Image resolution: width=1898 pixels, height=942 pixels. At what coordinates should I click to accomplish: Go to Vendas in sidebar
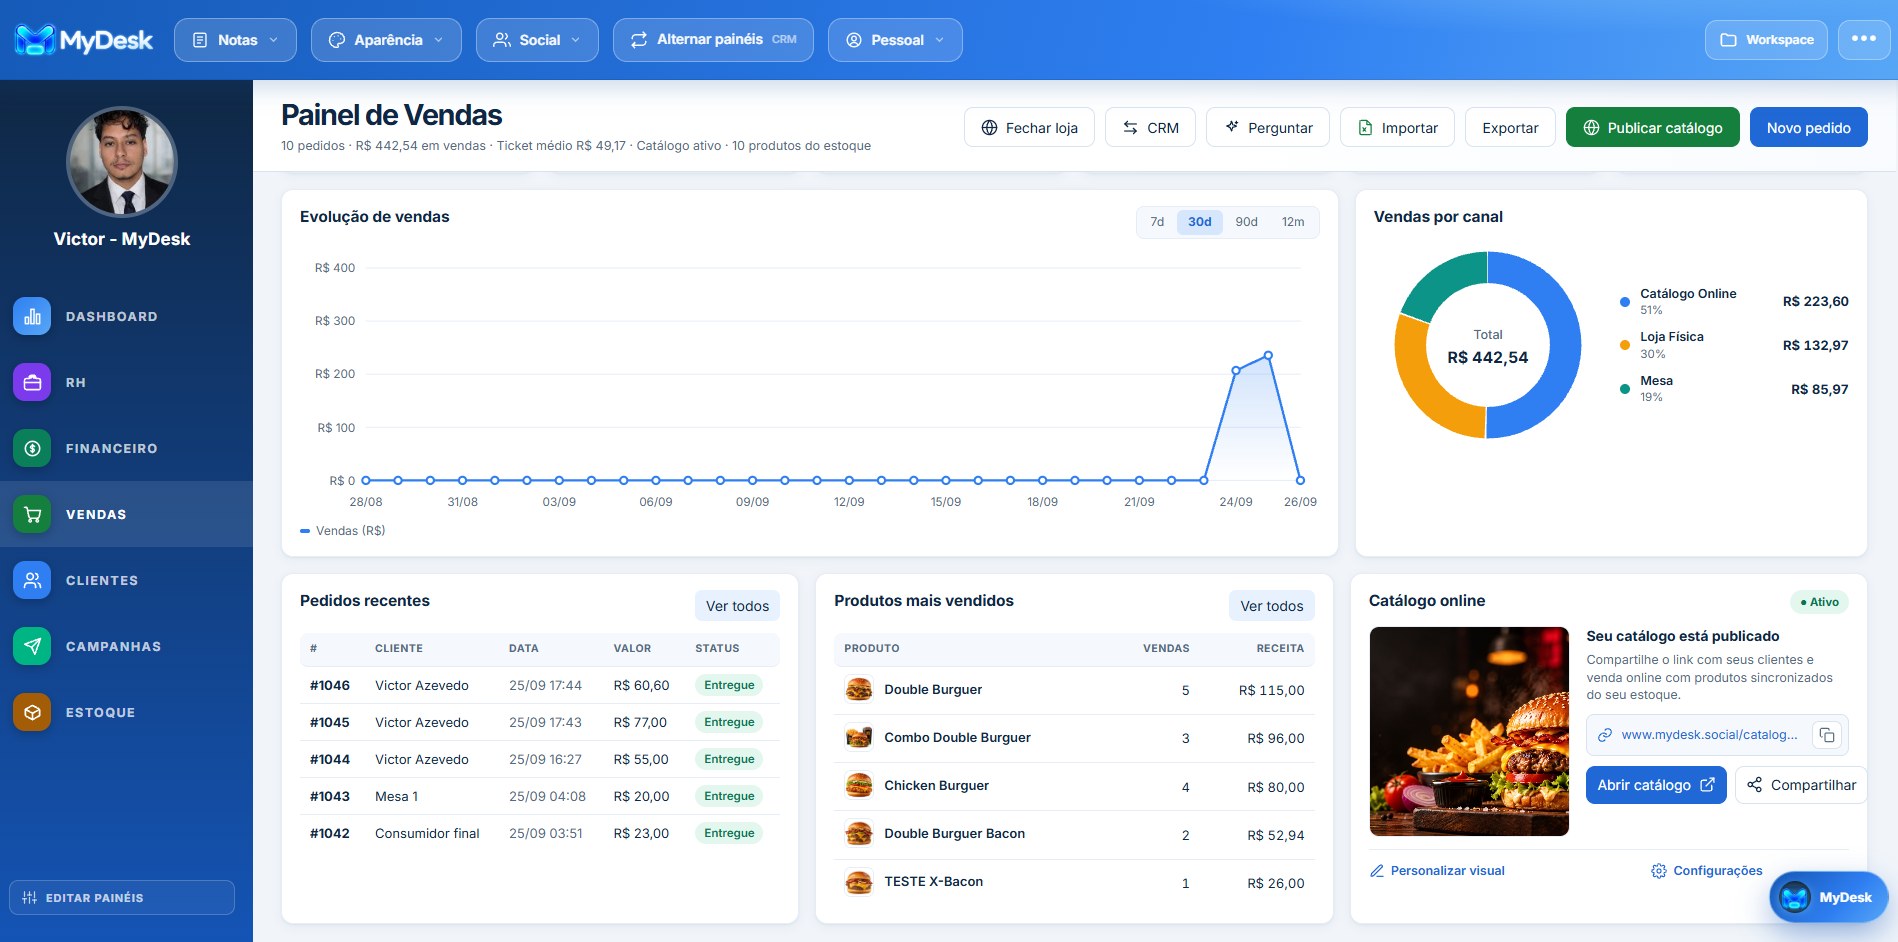126,514
